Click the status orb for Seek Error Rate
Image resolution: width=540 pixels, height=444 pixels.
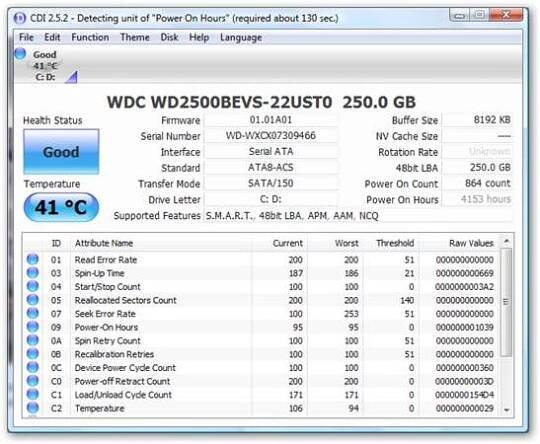click(32, 313)
